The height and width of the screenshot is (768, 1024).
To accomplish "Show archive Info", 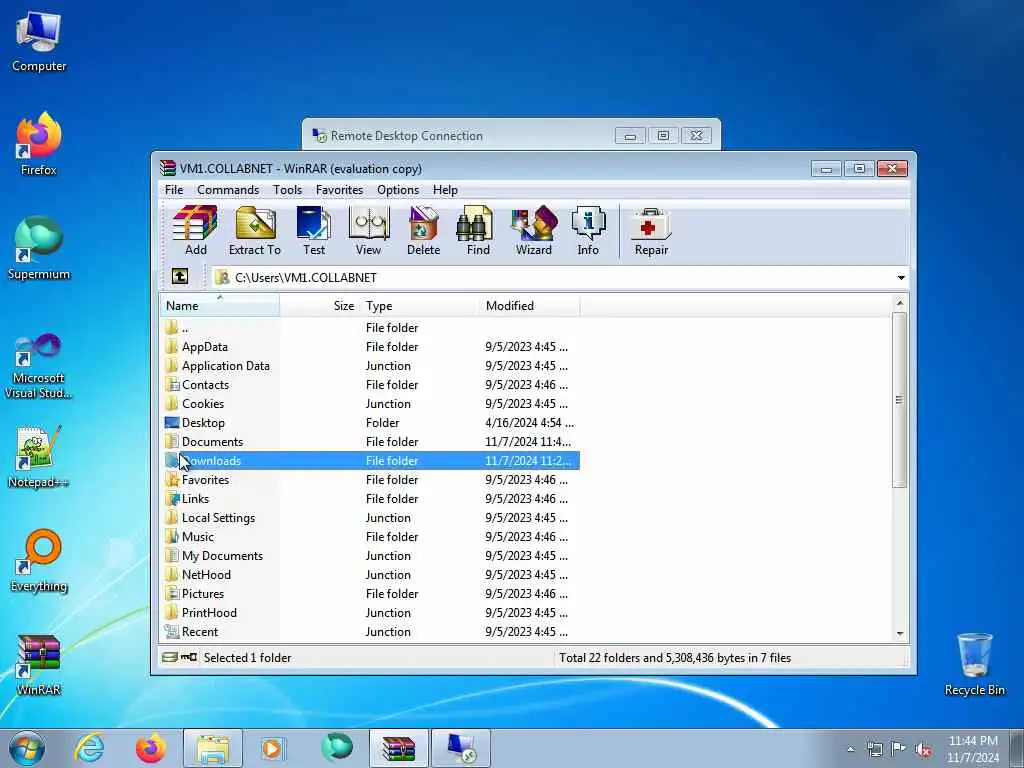I will click(x=588, y=231).
